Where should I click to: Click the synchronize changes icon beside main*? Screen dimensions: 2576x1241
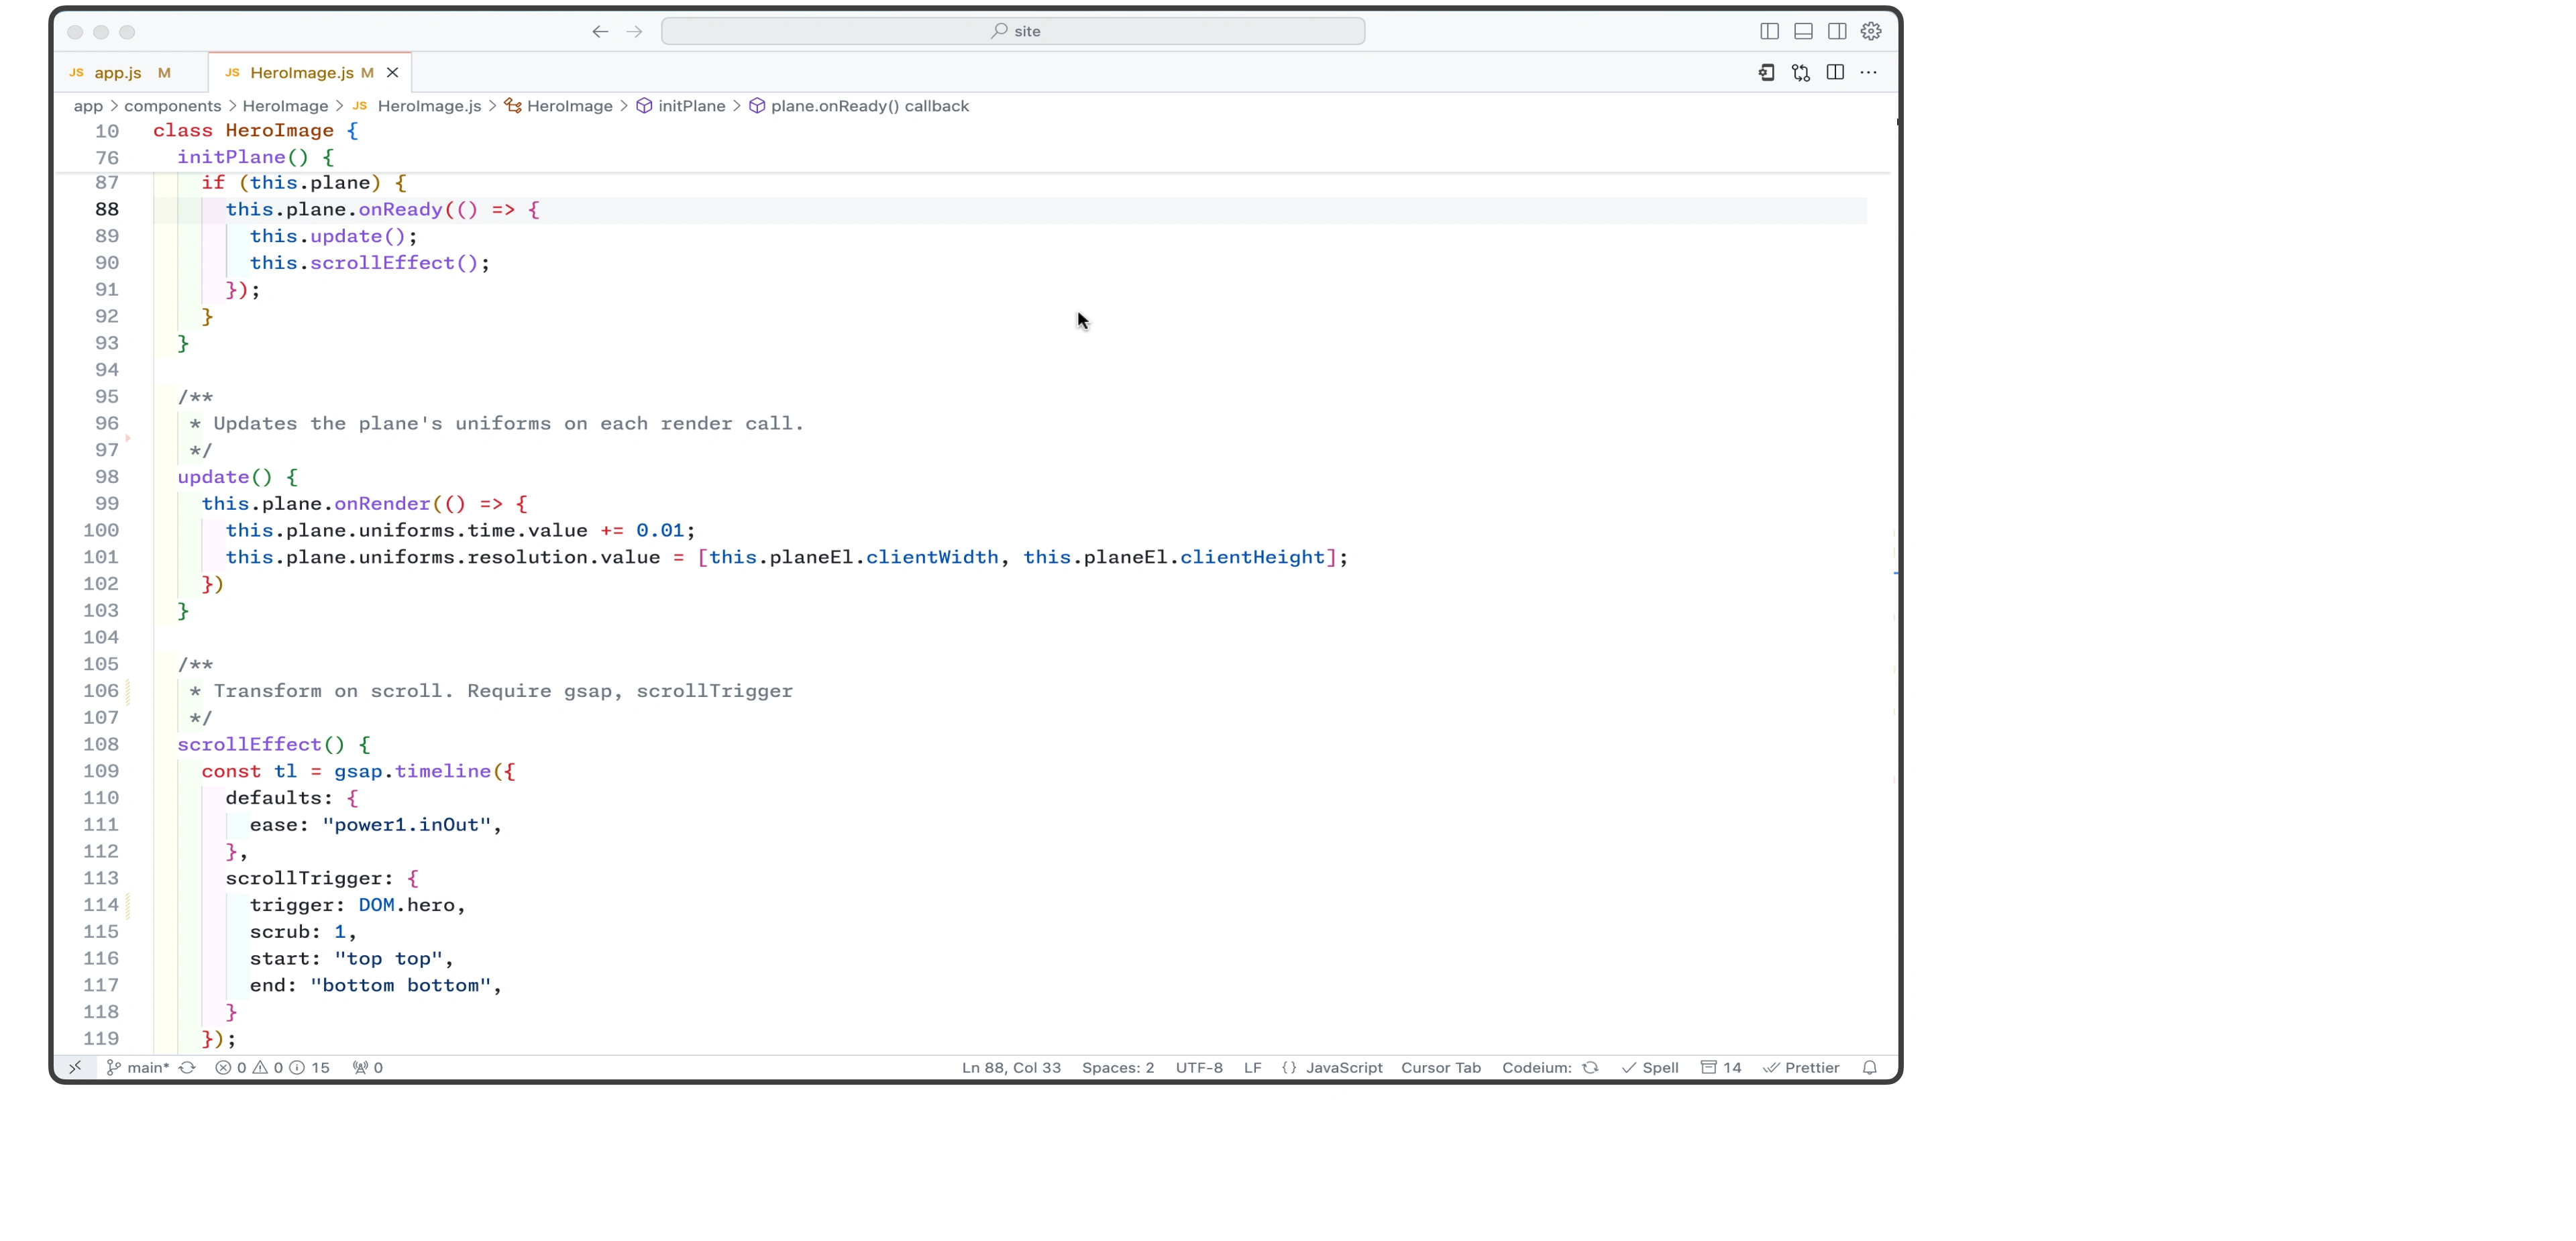click(x=187, y=1067)
